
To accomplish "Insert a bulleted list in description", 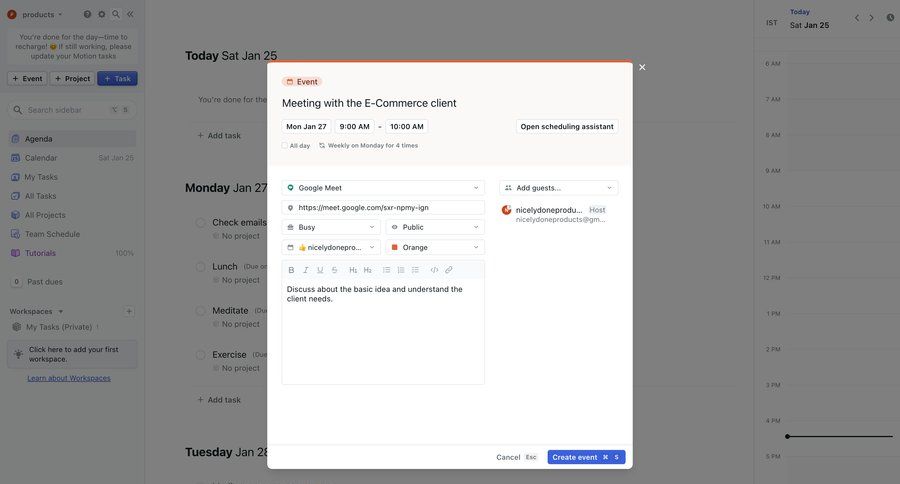I will click(x=387, y=270).
